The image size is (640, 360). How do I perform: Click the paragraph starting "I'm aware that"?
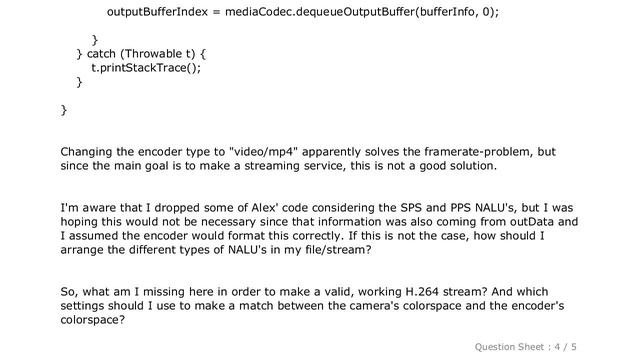click(x=319, y=229)
